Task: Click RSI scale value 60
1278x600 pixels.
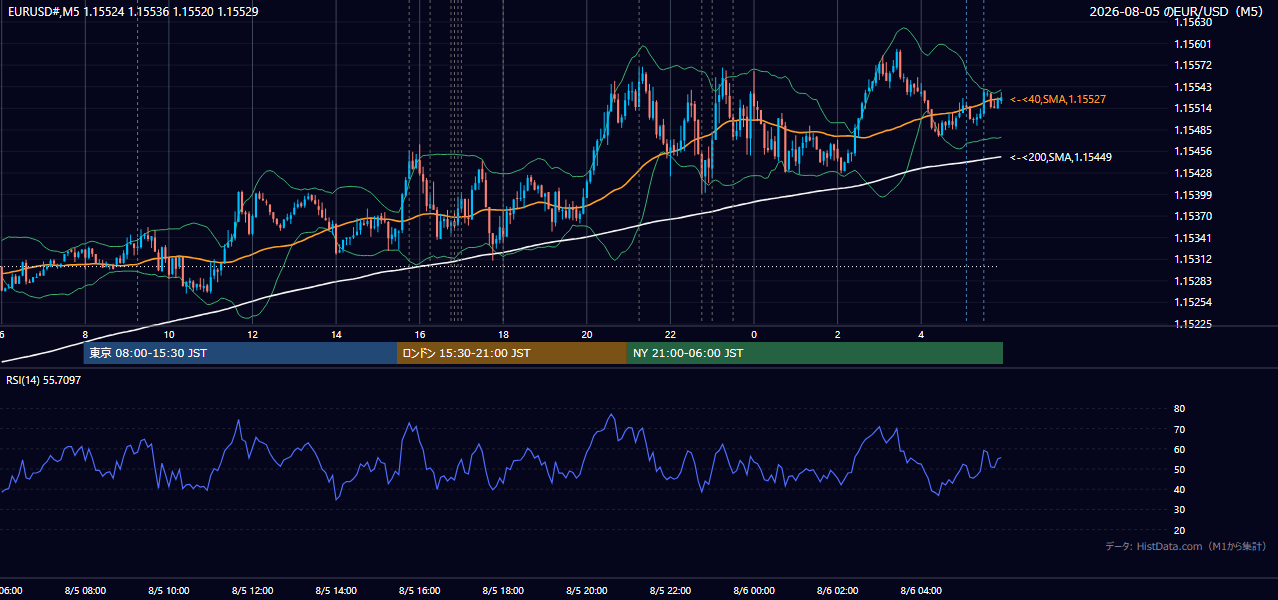Action: (x=1179, y=449)
